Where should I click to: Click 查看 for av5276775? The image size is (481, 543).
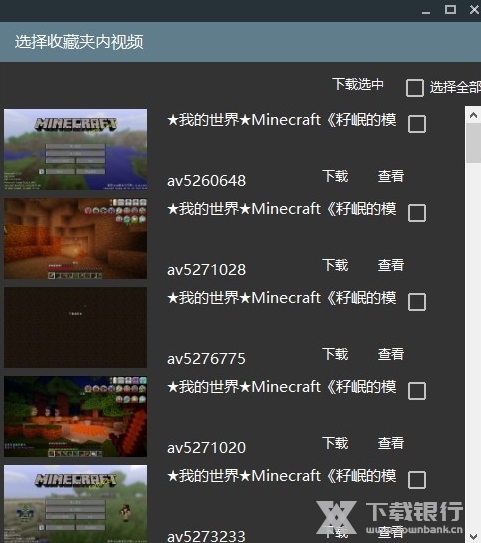point(391,354)
